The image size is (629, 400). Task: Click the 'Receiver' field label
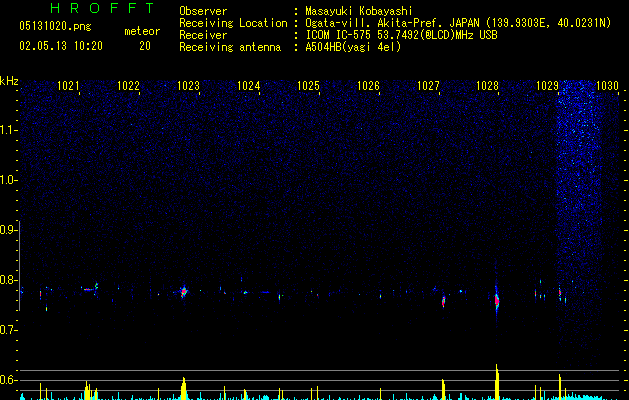pyautogui.click(x=203, y=35)
